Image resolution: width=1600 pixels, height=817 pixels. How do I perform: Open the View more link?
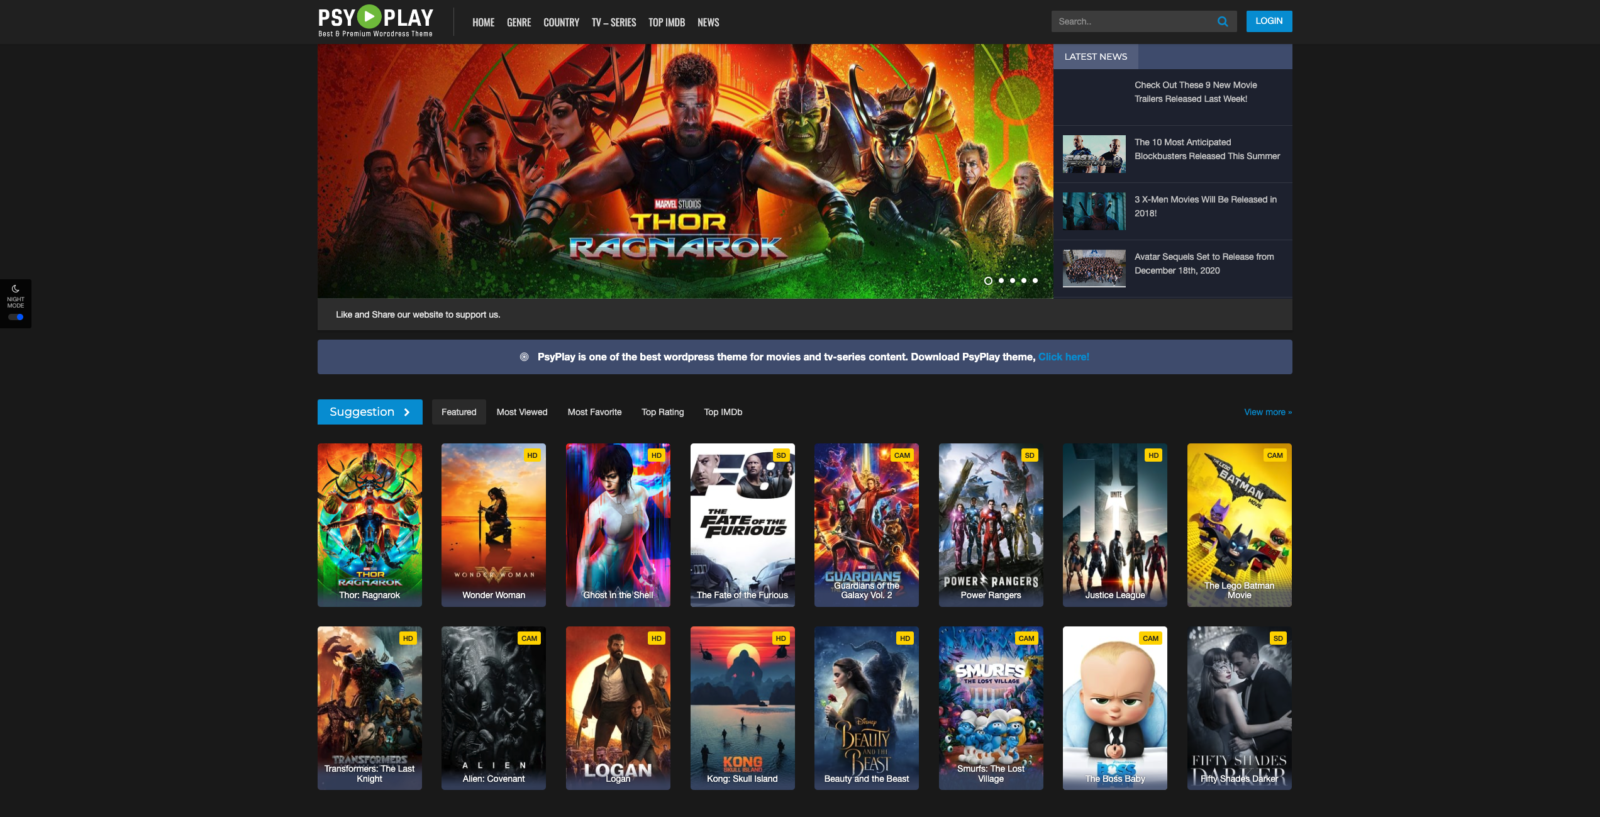(1267, 412)
